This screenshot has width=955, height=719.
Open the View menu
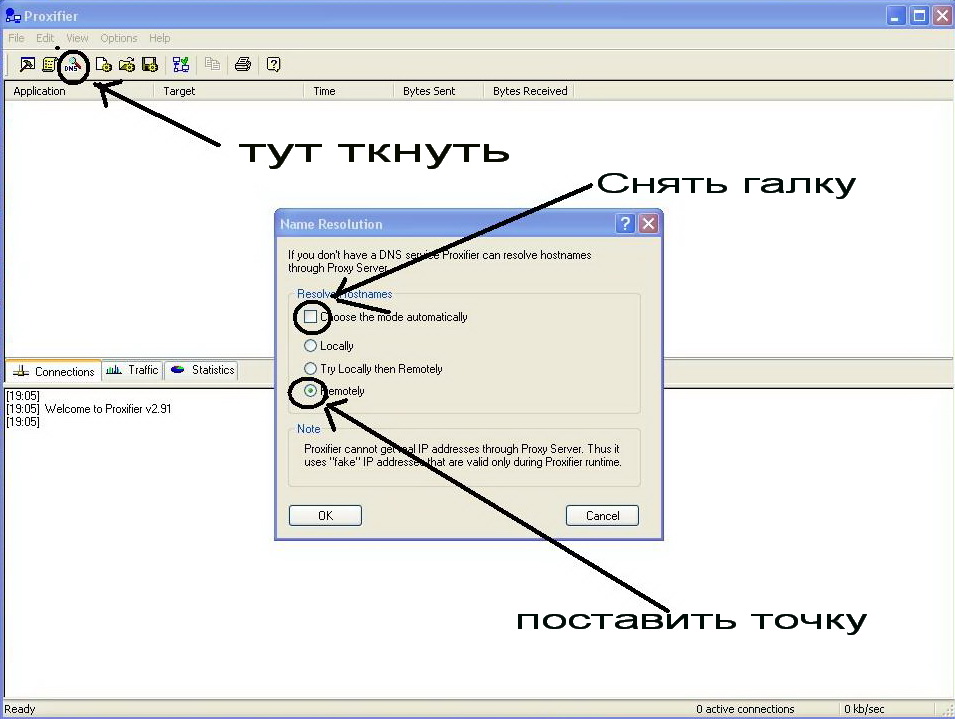[77, 38]
